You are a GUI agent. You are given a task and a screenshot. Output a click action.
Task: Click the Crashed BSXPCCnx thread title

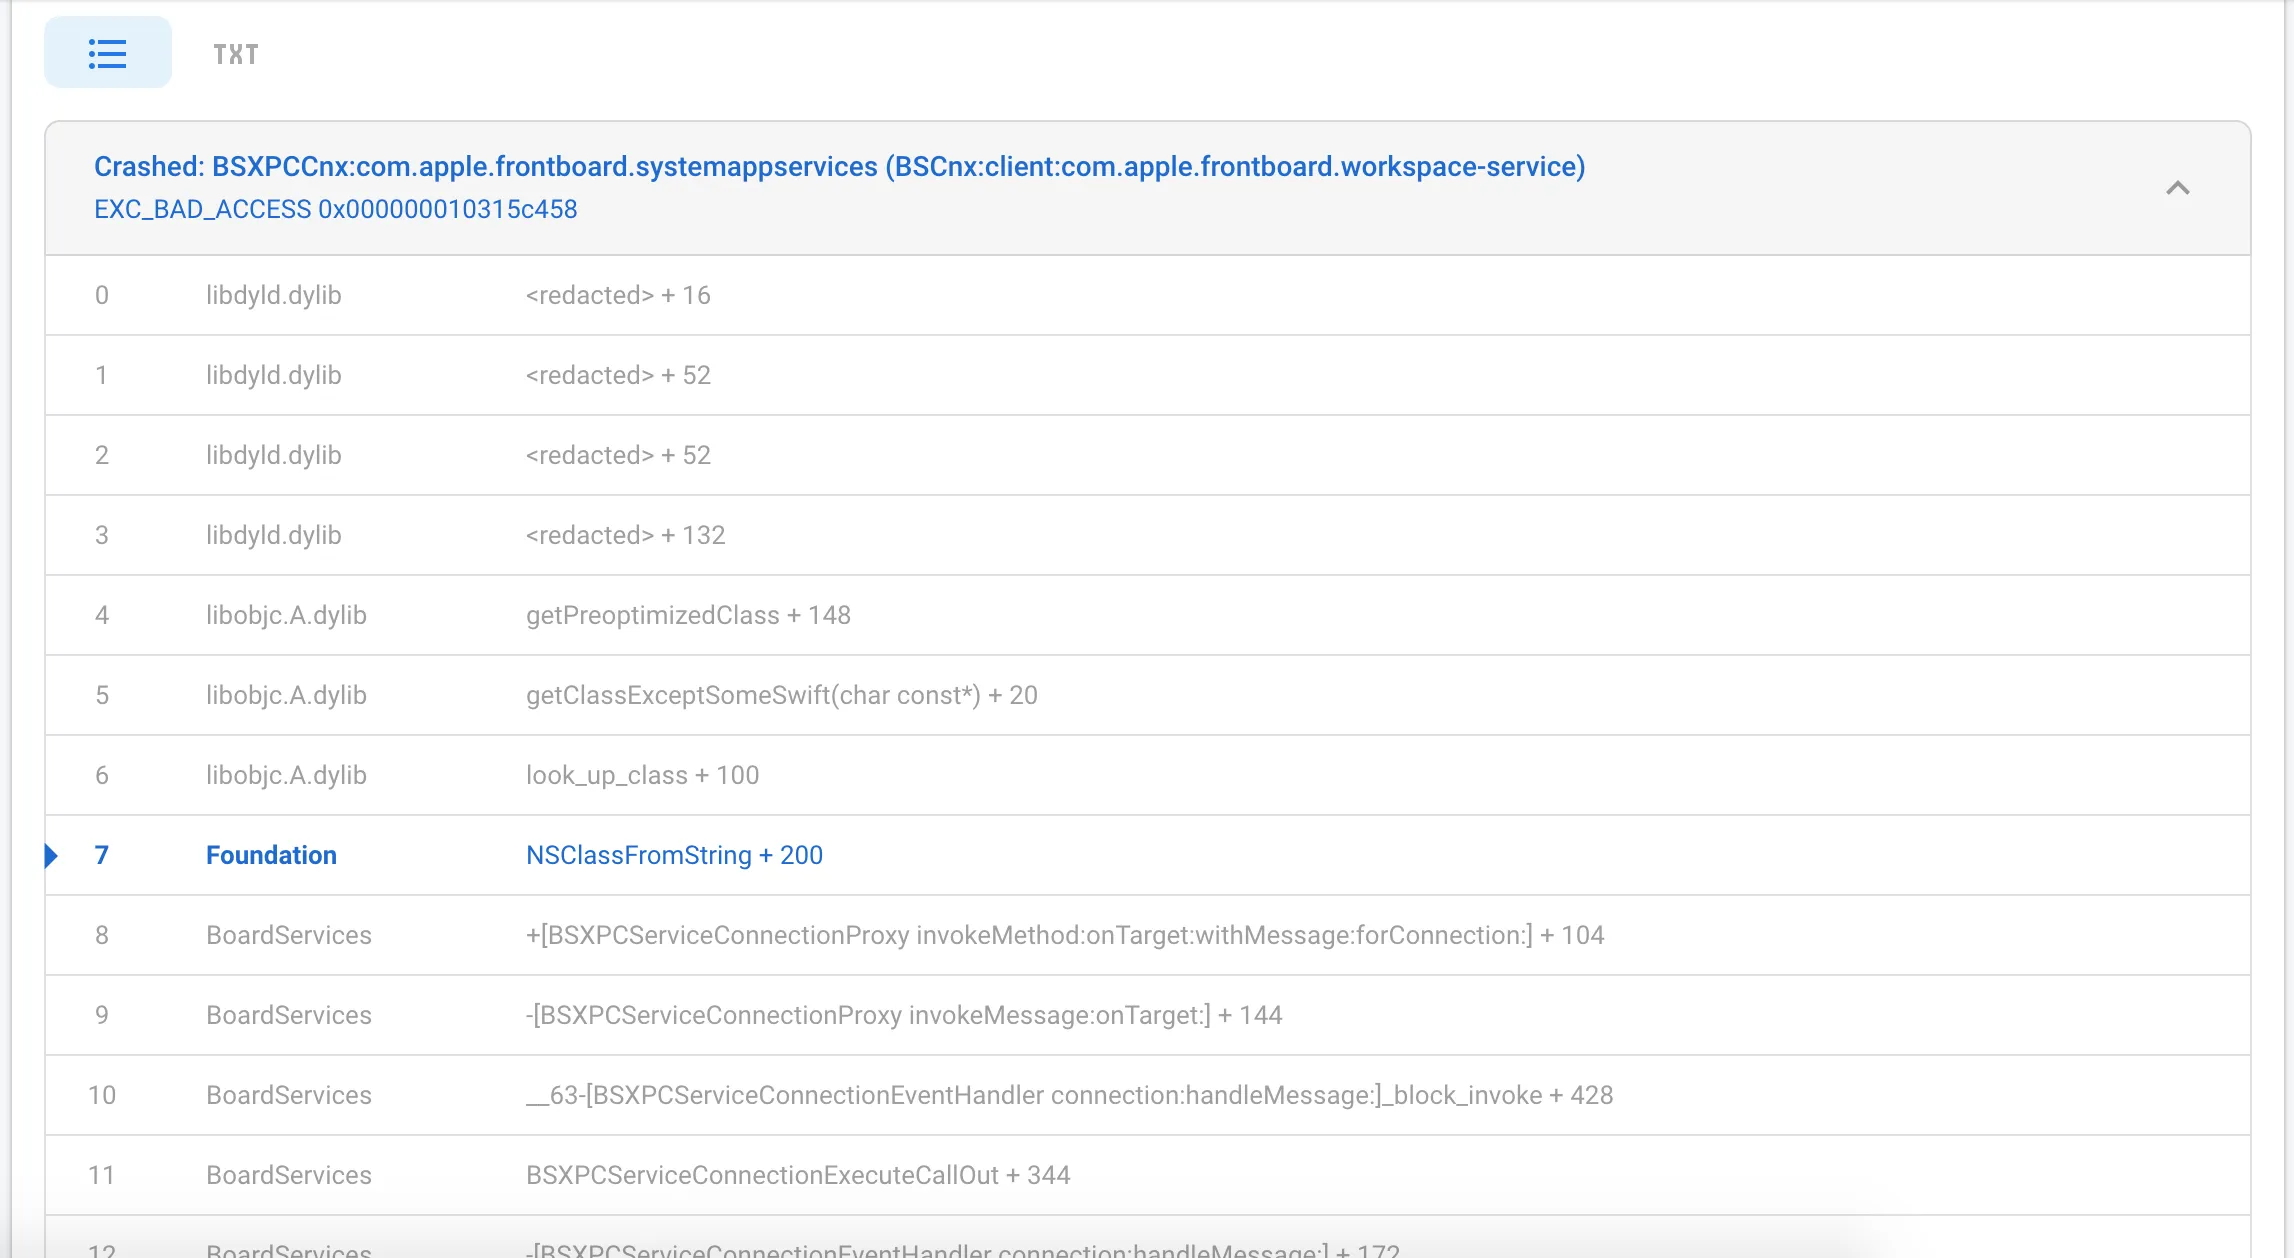(x=839, y=166)
